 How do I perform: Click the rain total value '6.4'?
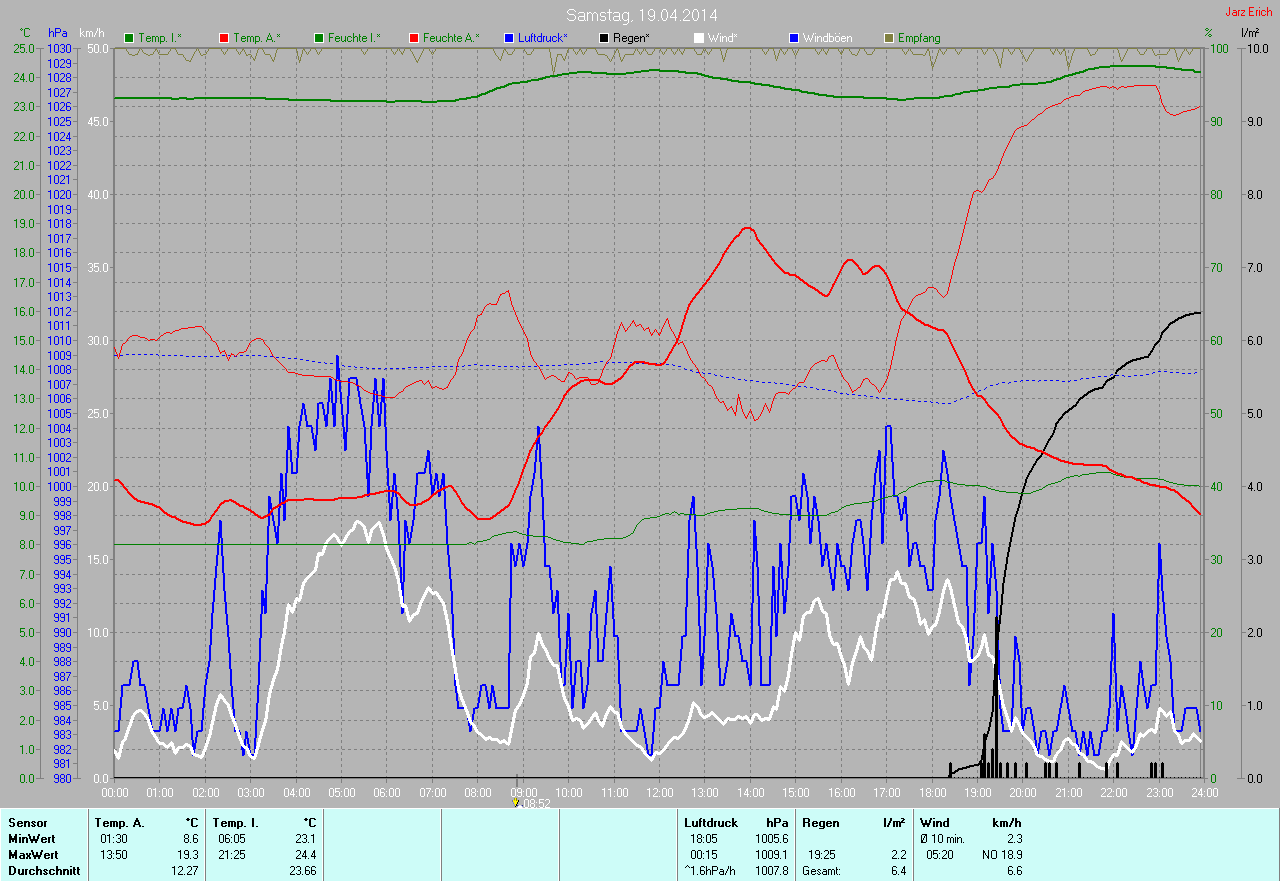point(897,870)
